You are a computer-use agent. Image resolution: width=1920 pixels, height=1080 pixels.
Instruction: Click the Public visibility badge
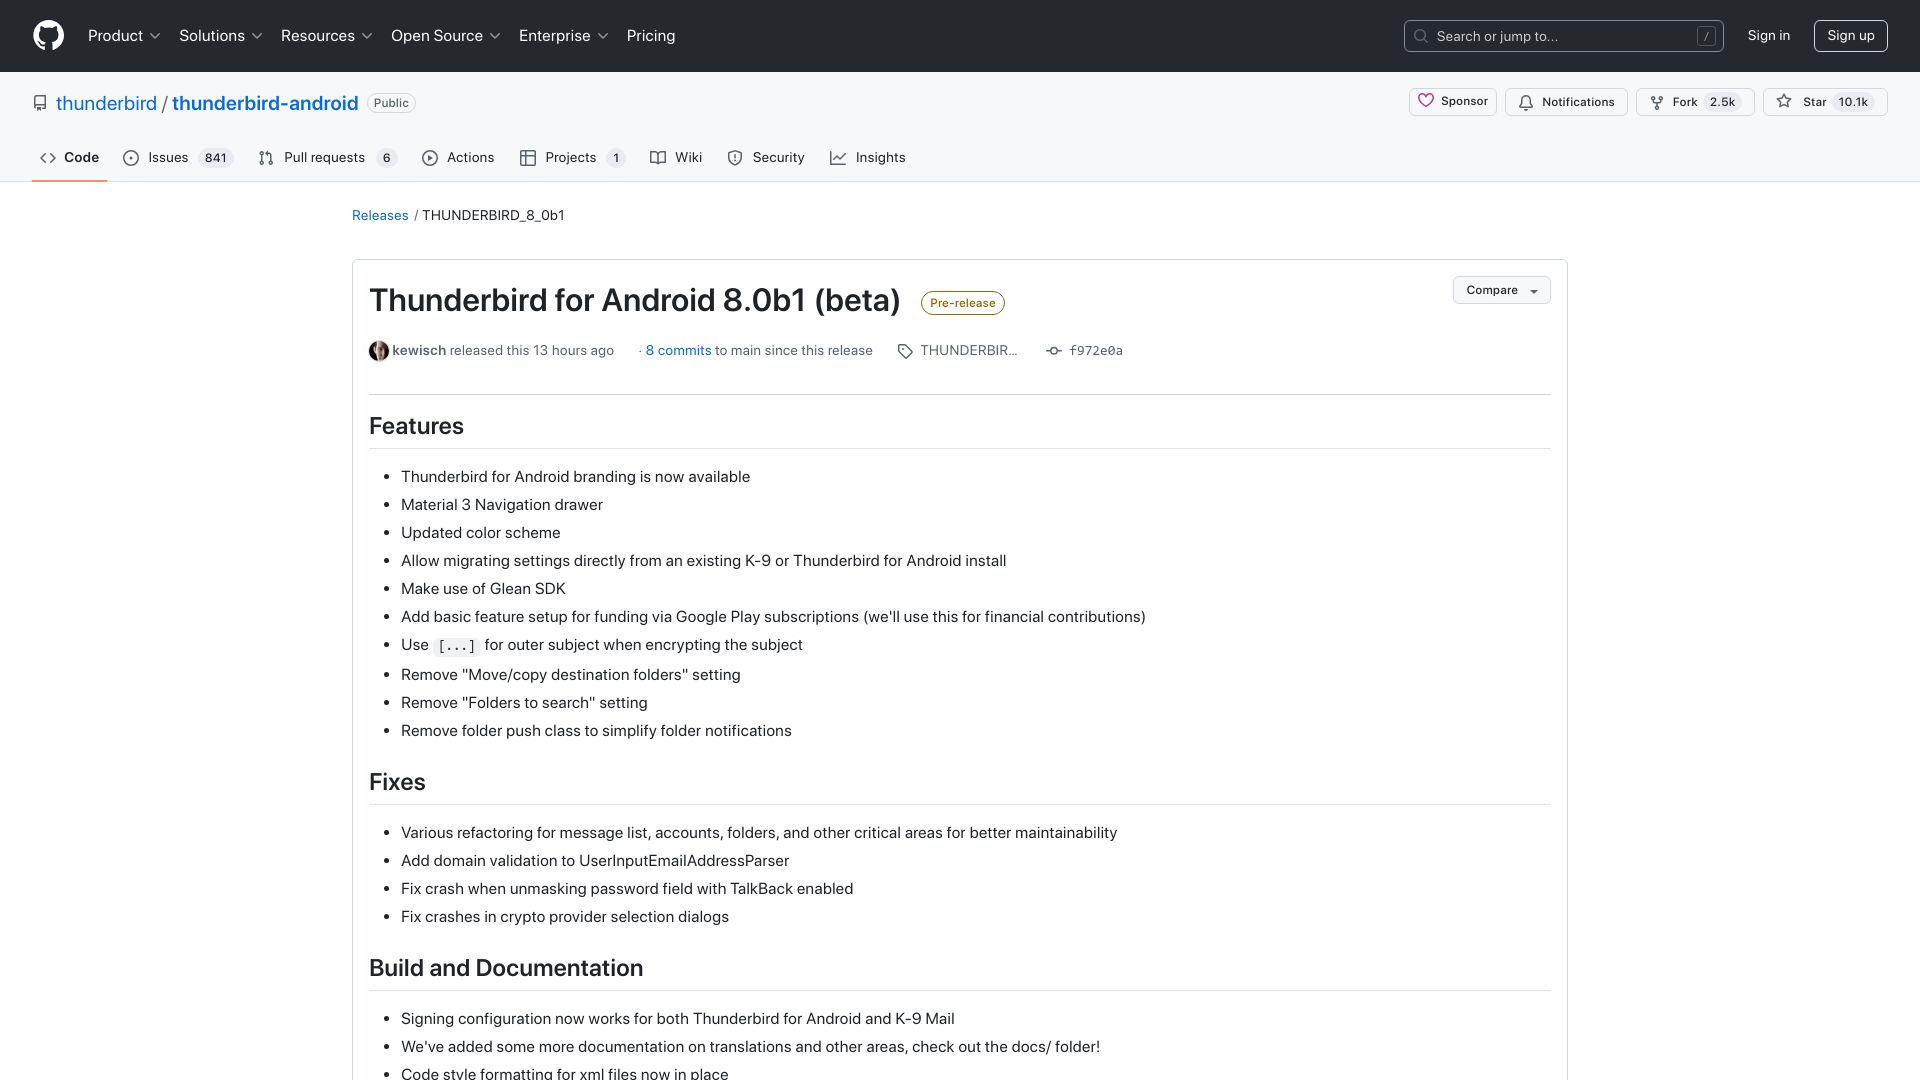click(391, 103)
